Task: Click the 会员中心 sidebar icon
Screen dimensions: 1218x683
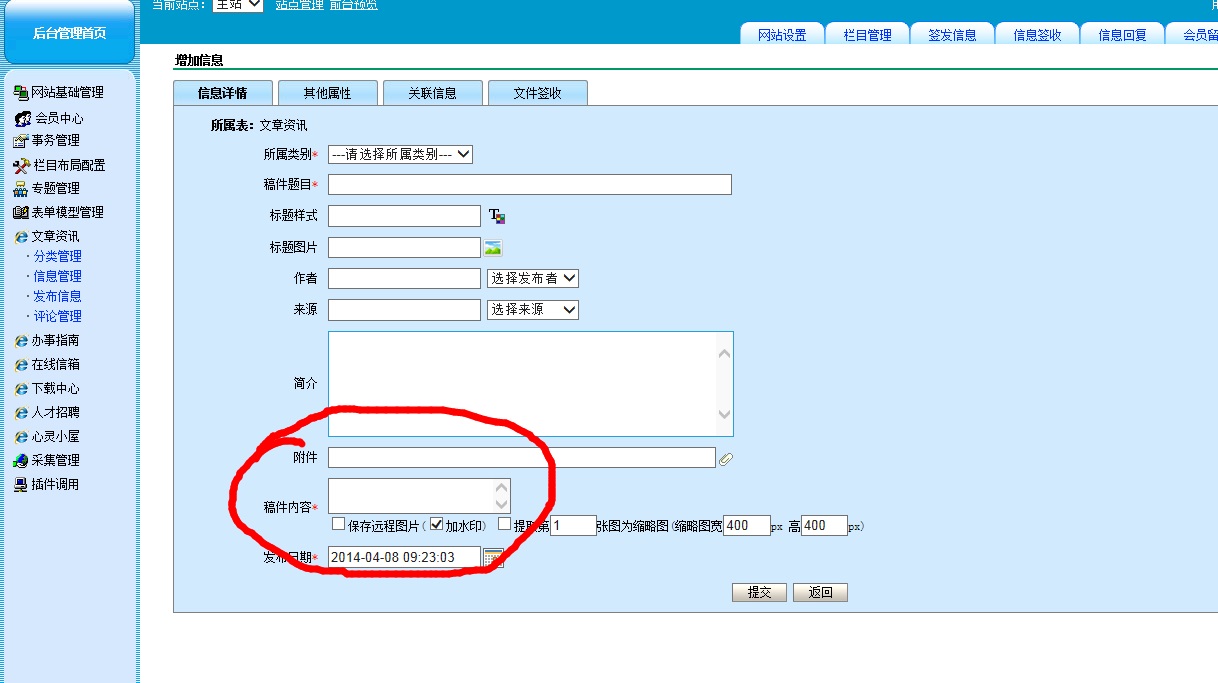Action: click(x=23, y=118)
